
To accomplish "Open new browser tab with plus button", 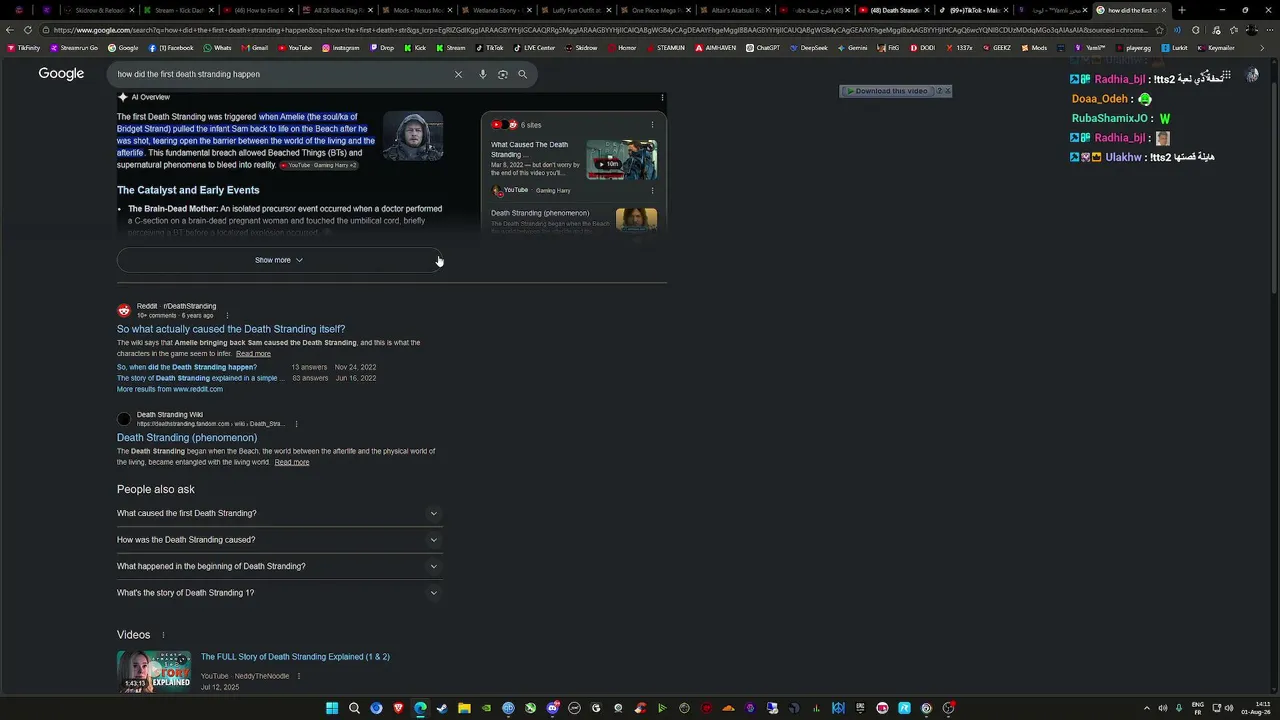I will tap(1181, 10).
